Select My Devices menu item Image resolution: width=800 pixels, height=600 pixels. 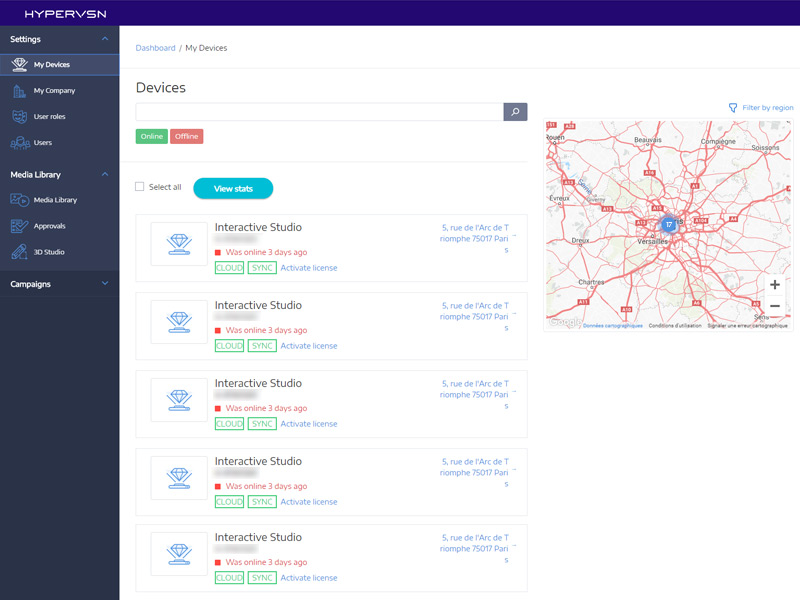(x=60, y=65)
